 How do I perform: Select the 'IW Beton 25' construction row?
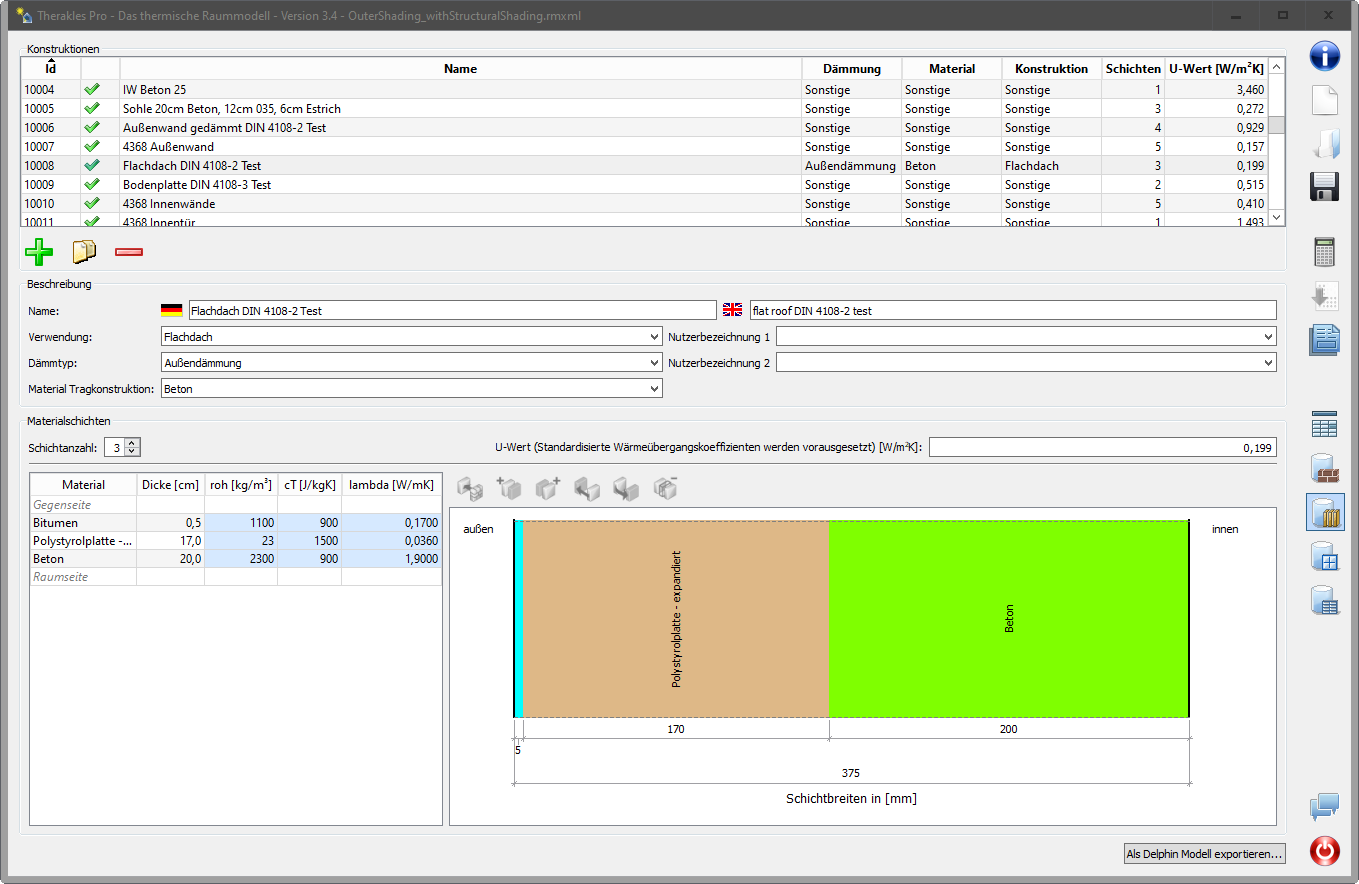pos(644,90)
